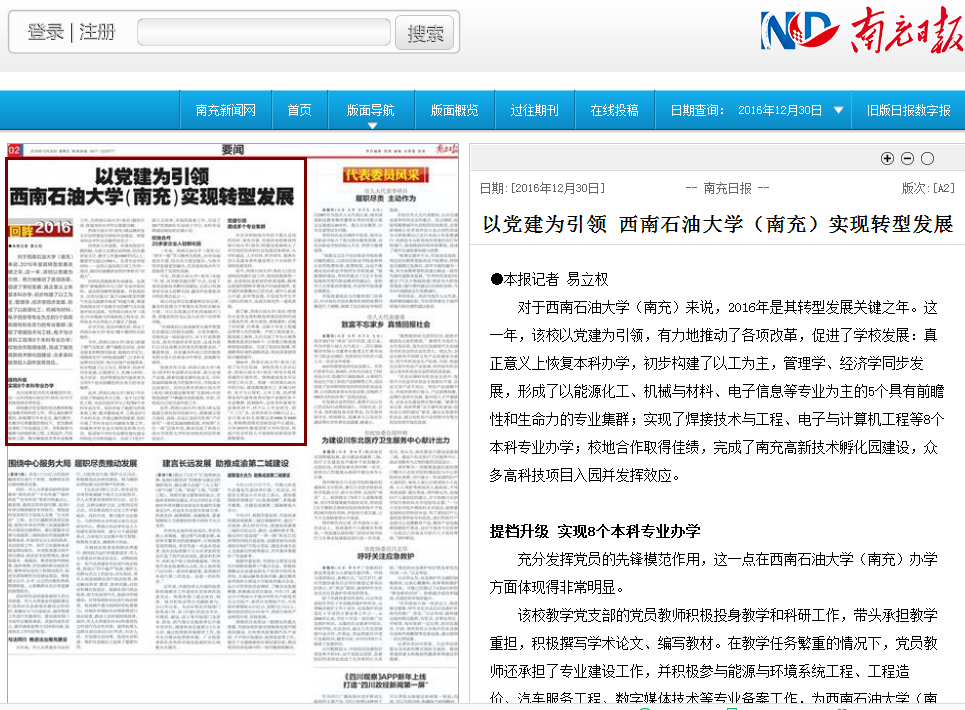Open 为建设川东北医疗卫生服务中心献计出力 article on thumbnail
The width and height of the screenshot is (965, 710).
pyautogui.click(x=386, y=441)
